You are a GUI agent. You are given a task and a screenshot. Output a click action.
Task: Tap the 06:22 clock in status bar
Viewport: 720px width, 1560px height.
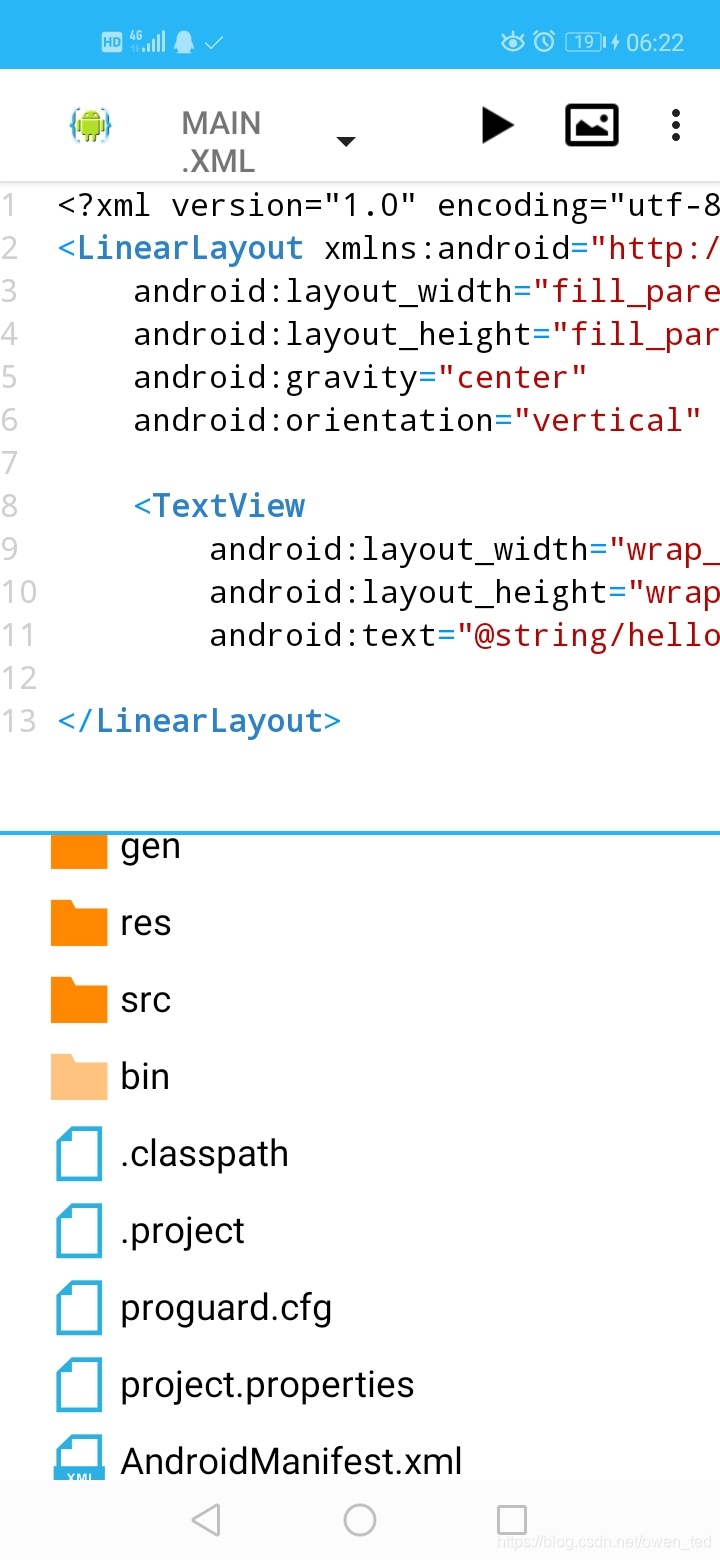click(655, 43)
